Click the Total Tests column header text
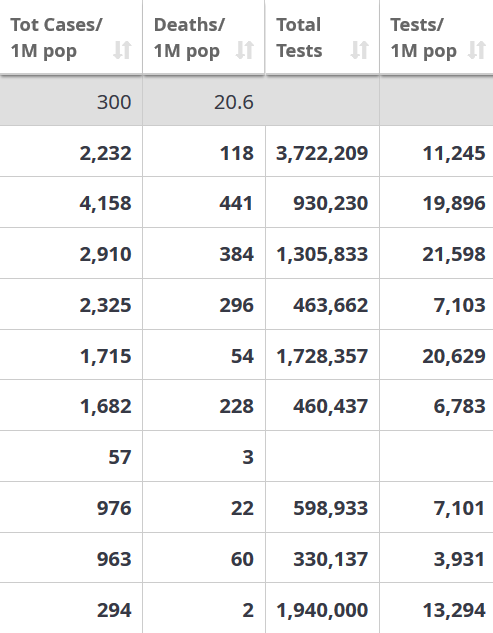 coord(299,38)
